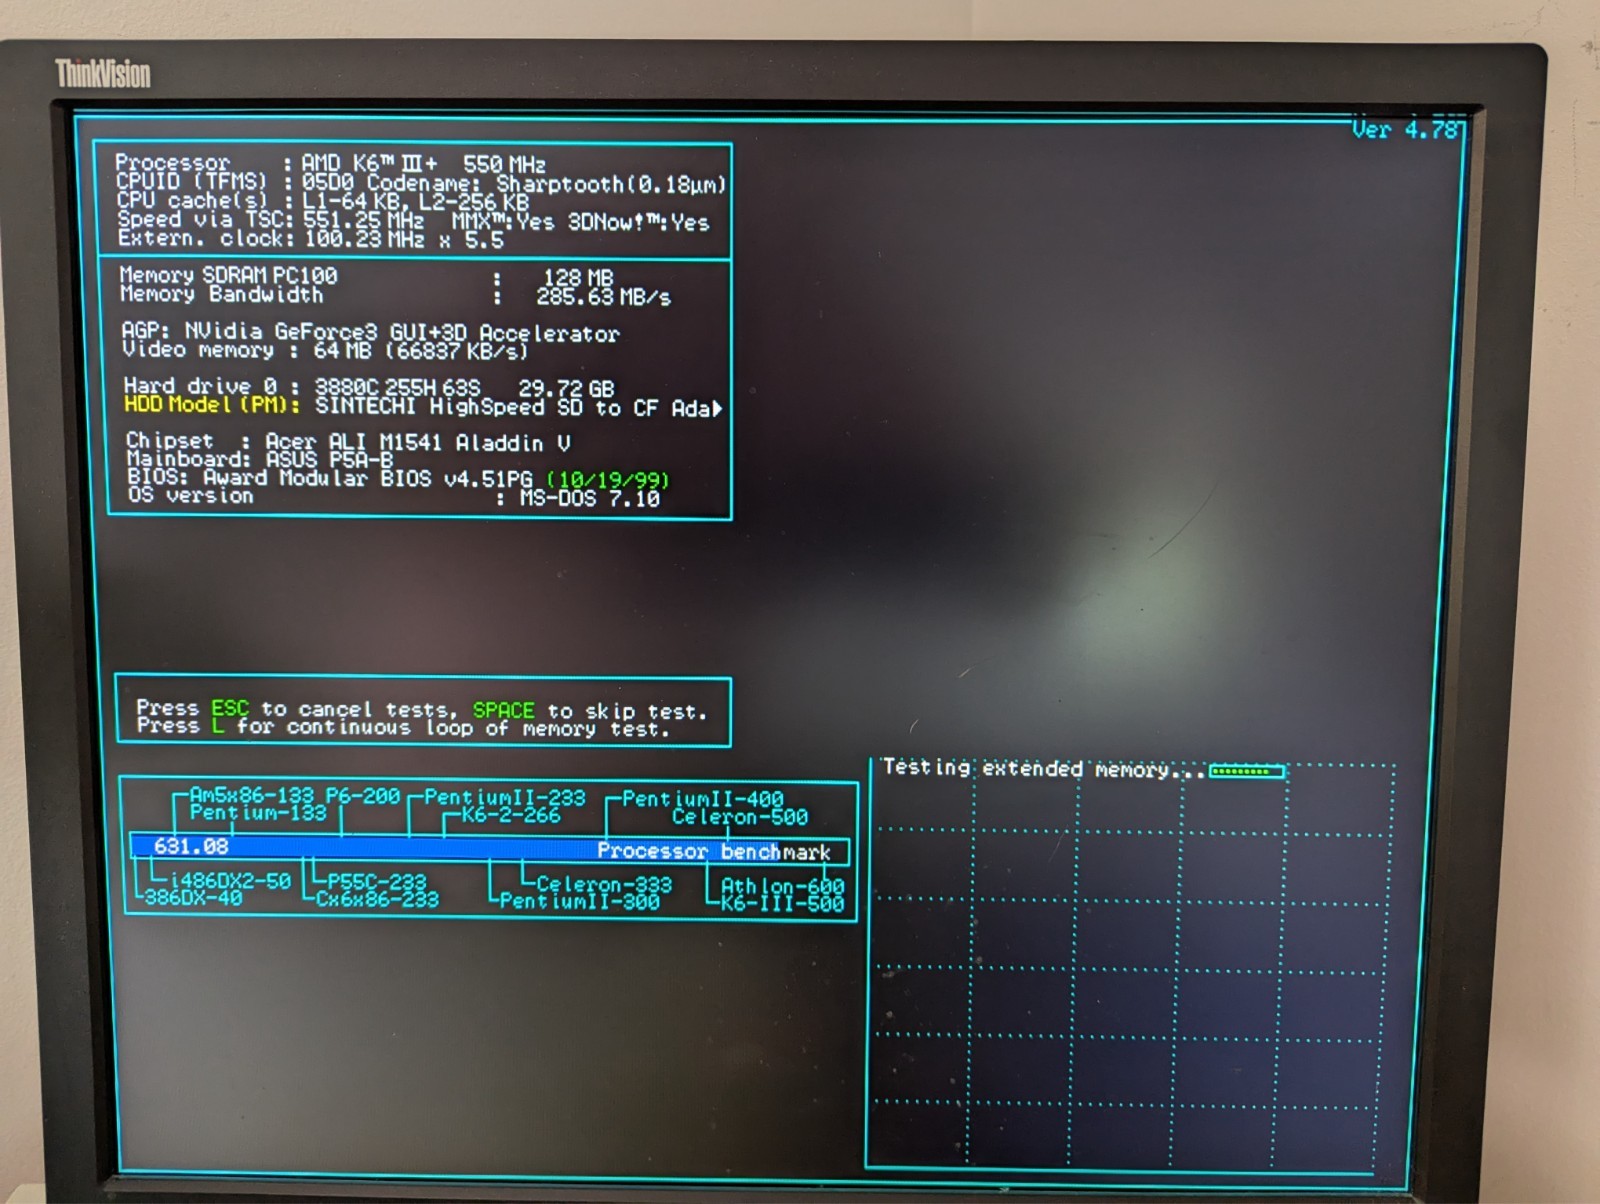Click the TSC speed '551.25 MHz'

(x=363, y=220)
